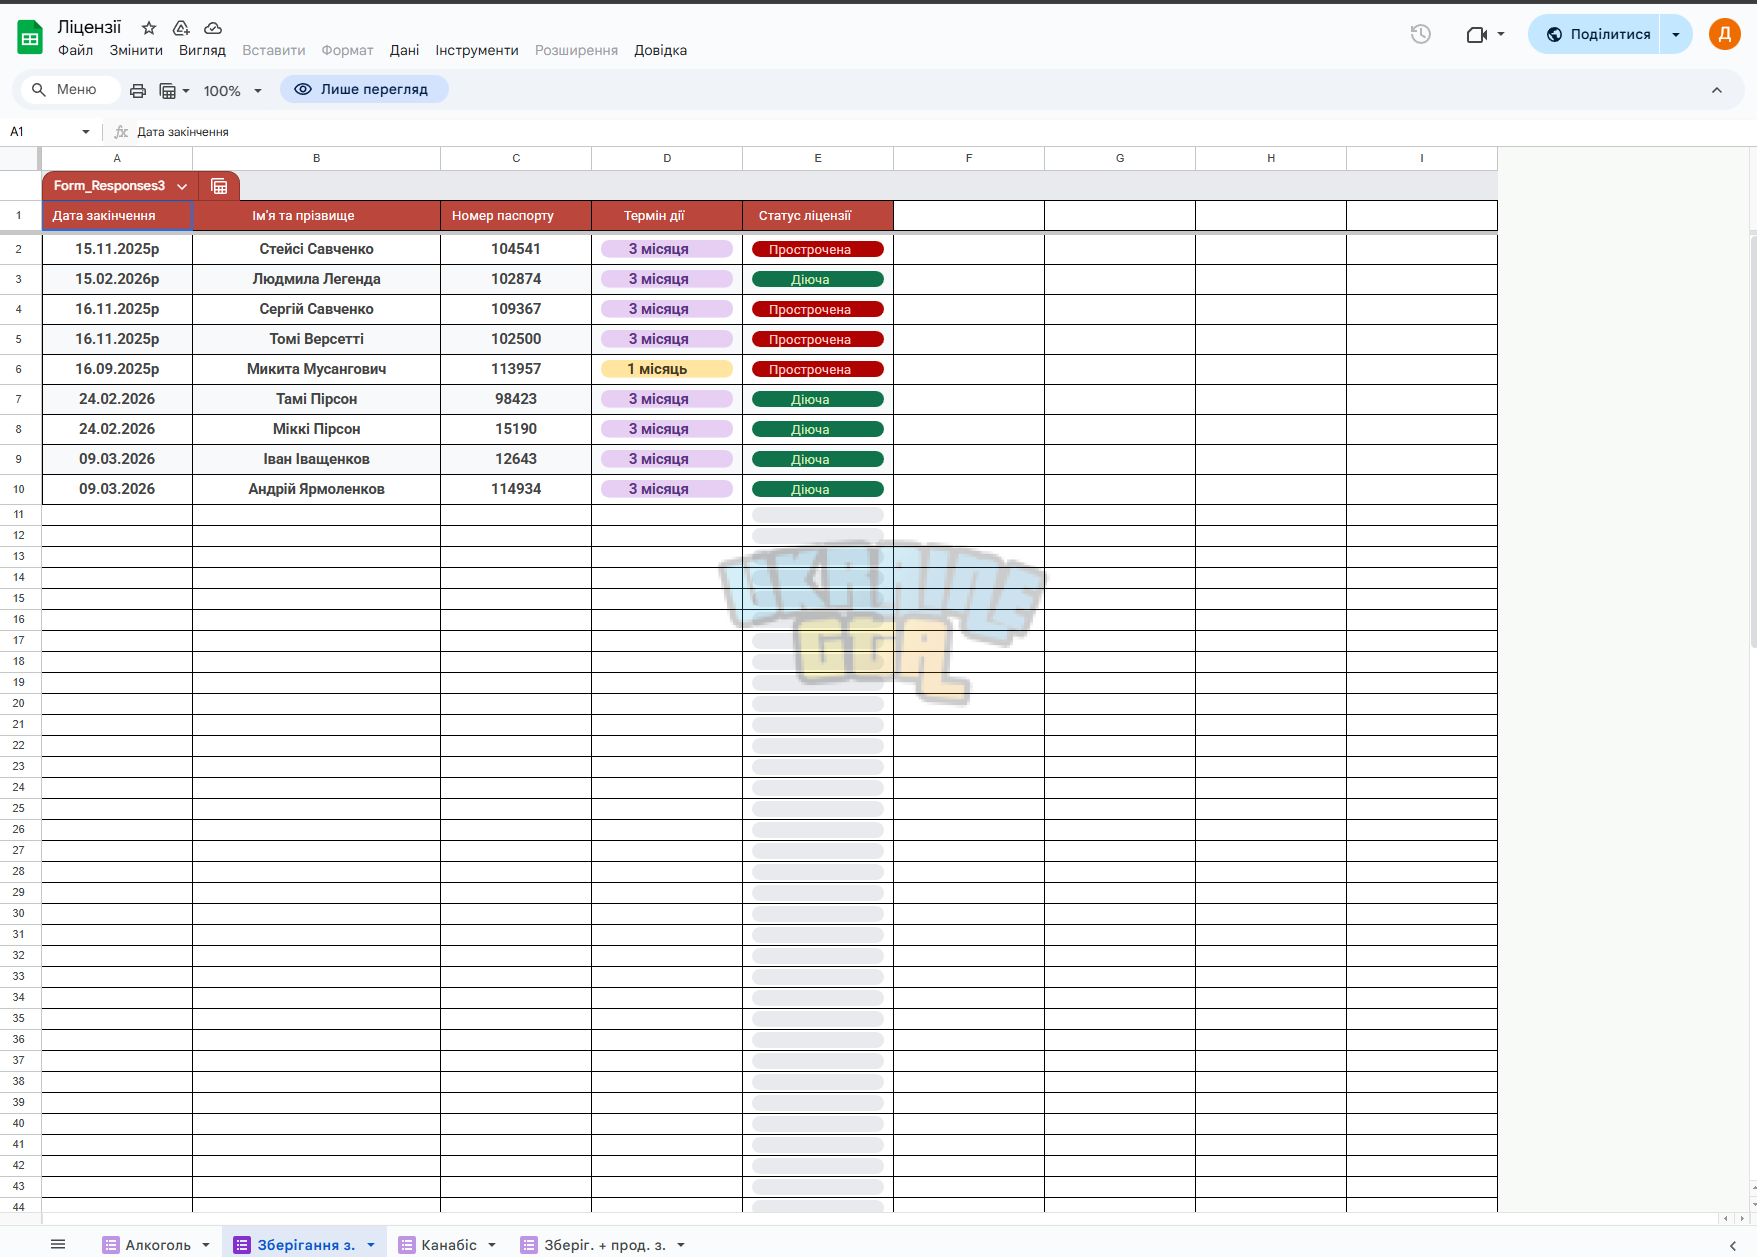Click the video meeting camera icon
This screenshot has width=1757, height=1257.
click(1476, 34)
